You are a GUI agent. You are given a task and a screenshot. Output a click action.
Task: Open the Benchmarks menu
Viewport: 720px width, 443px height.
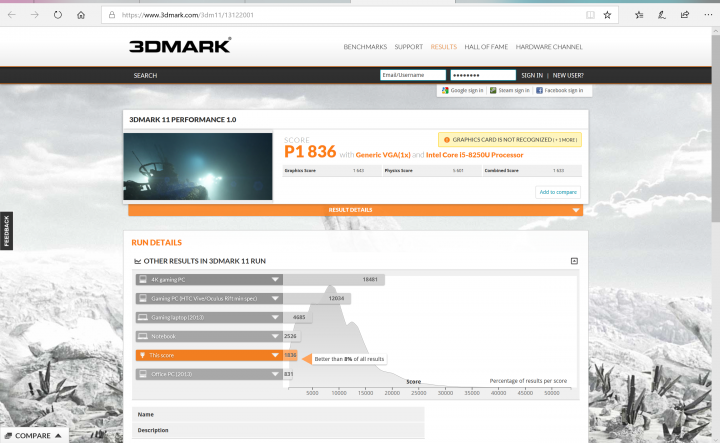coord(365,47)
